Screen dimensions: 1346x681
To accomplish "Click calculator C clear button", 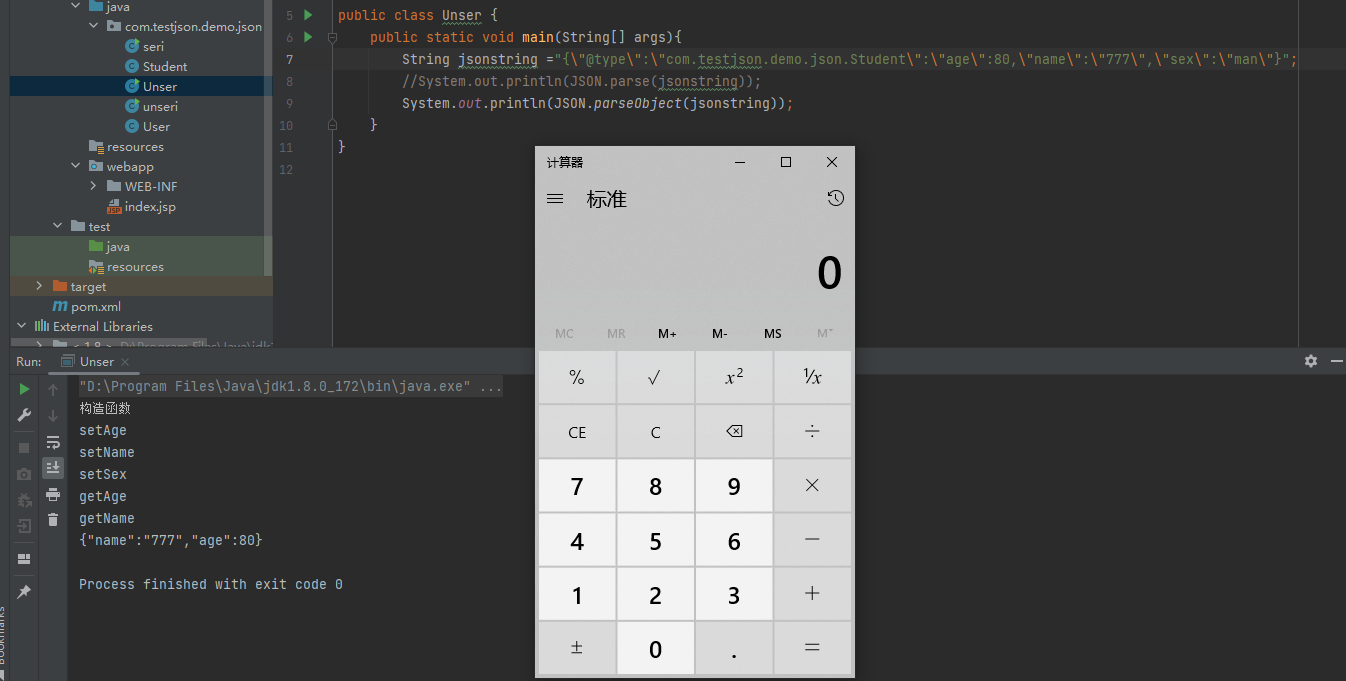I will [x=655, y=431].
